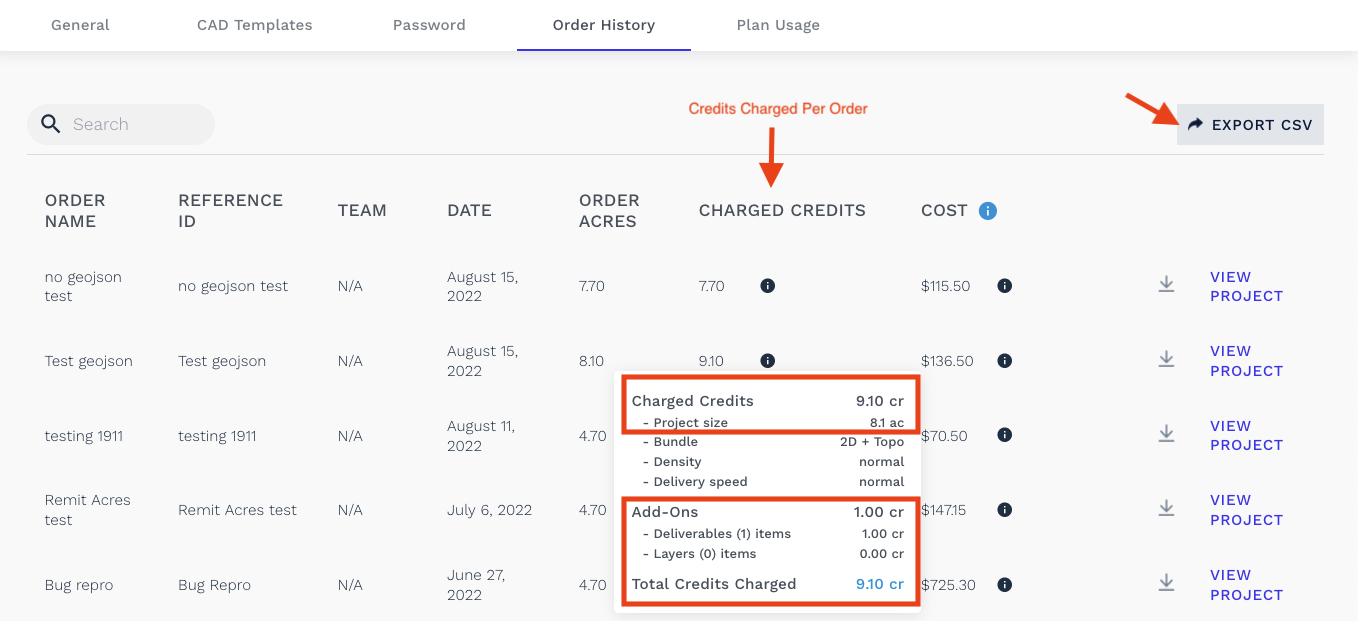Viewport: 1358px width, 621px height.
Task: Show cost details for the $725.30 order
Action: tap(1005, 585)
